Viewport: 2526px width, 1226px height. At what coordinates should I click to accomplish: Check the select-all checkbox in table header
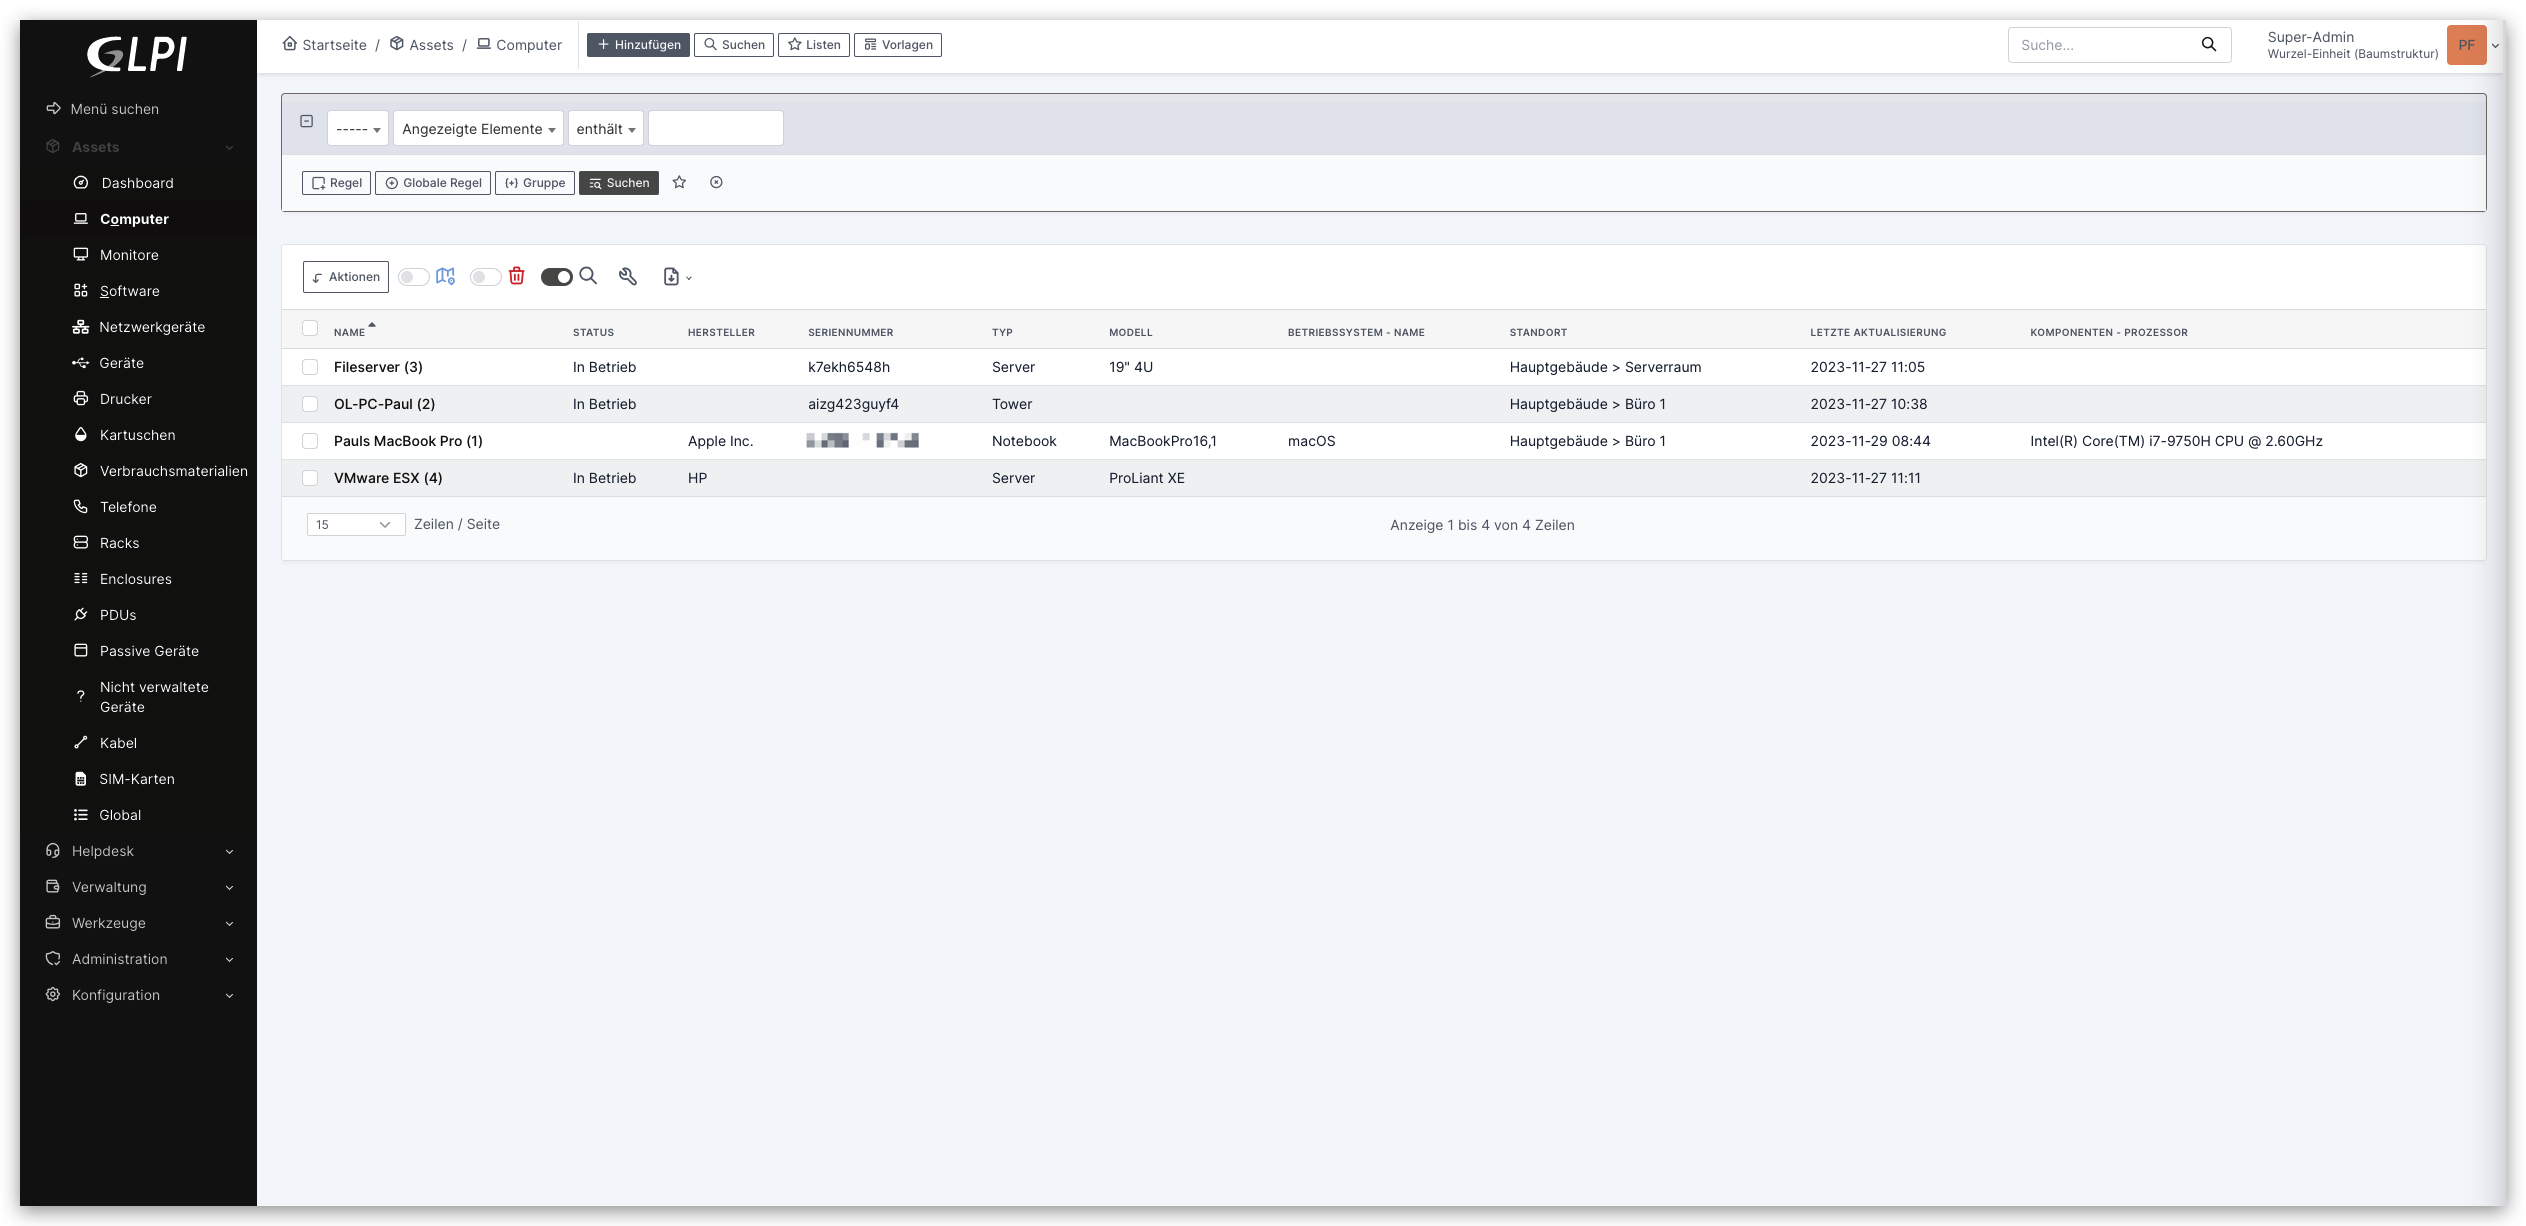click(310, 328)
